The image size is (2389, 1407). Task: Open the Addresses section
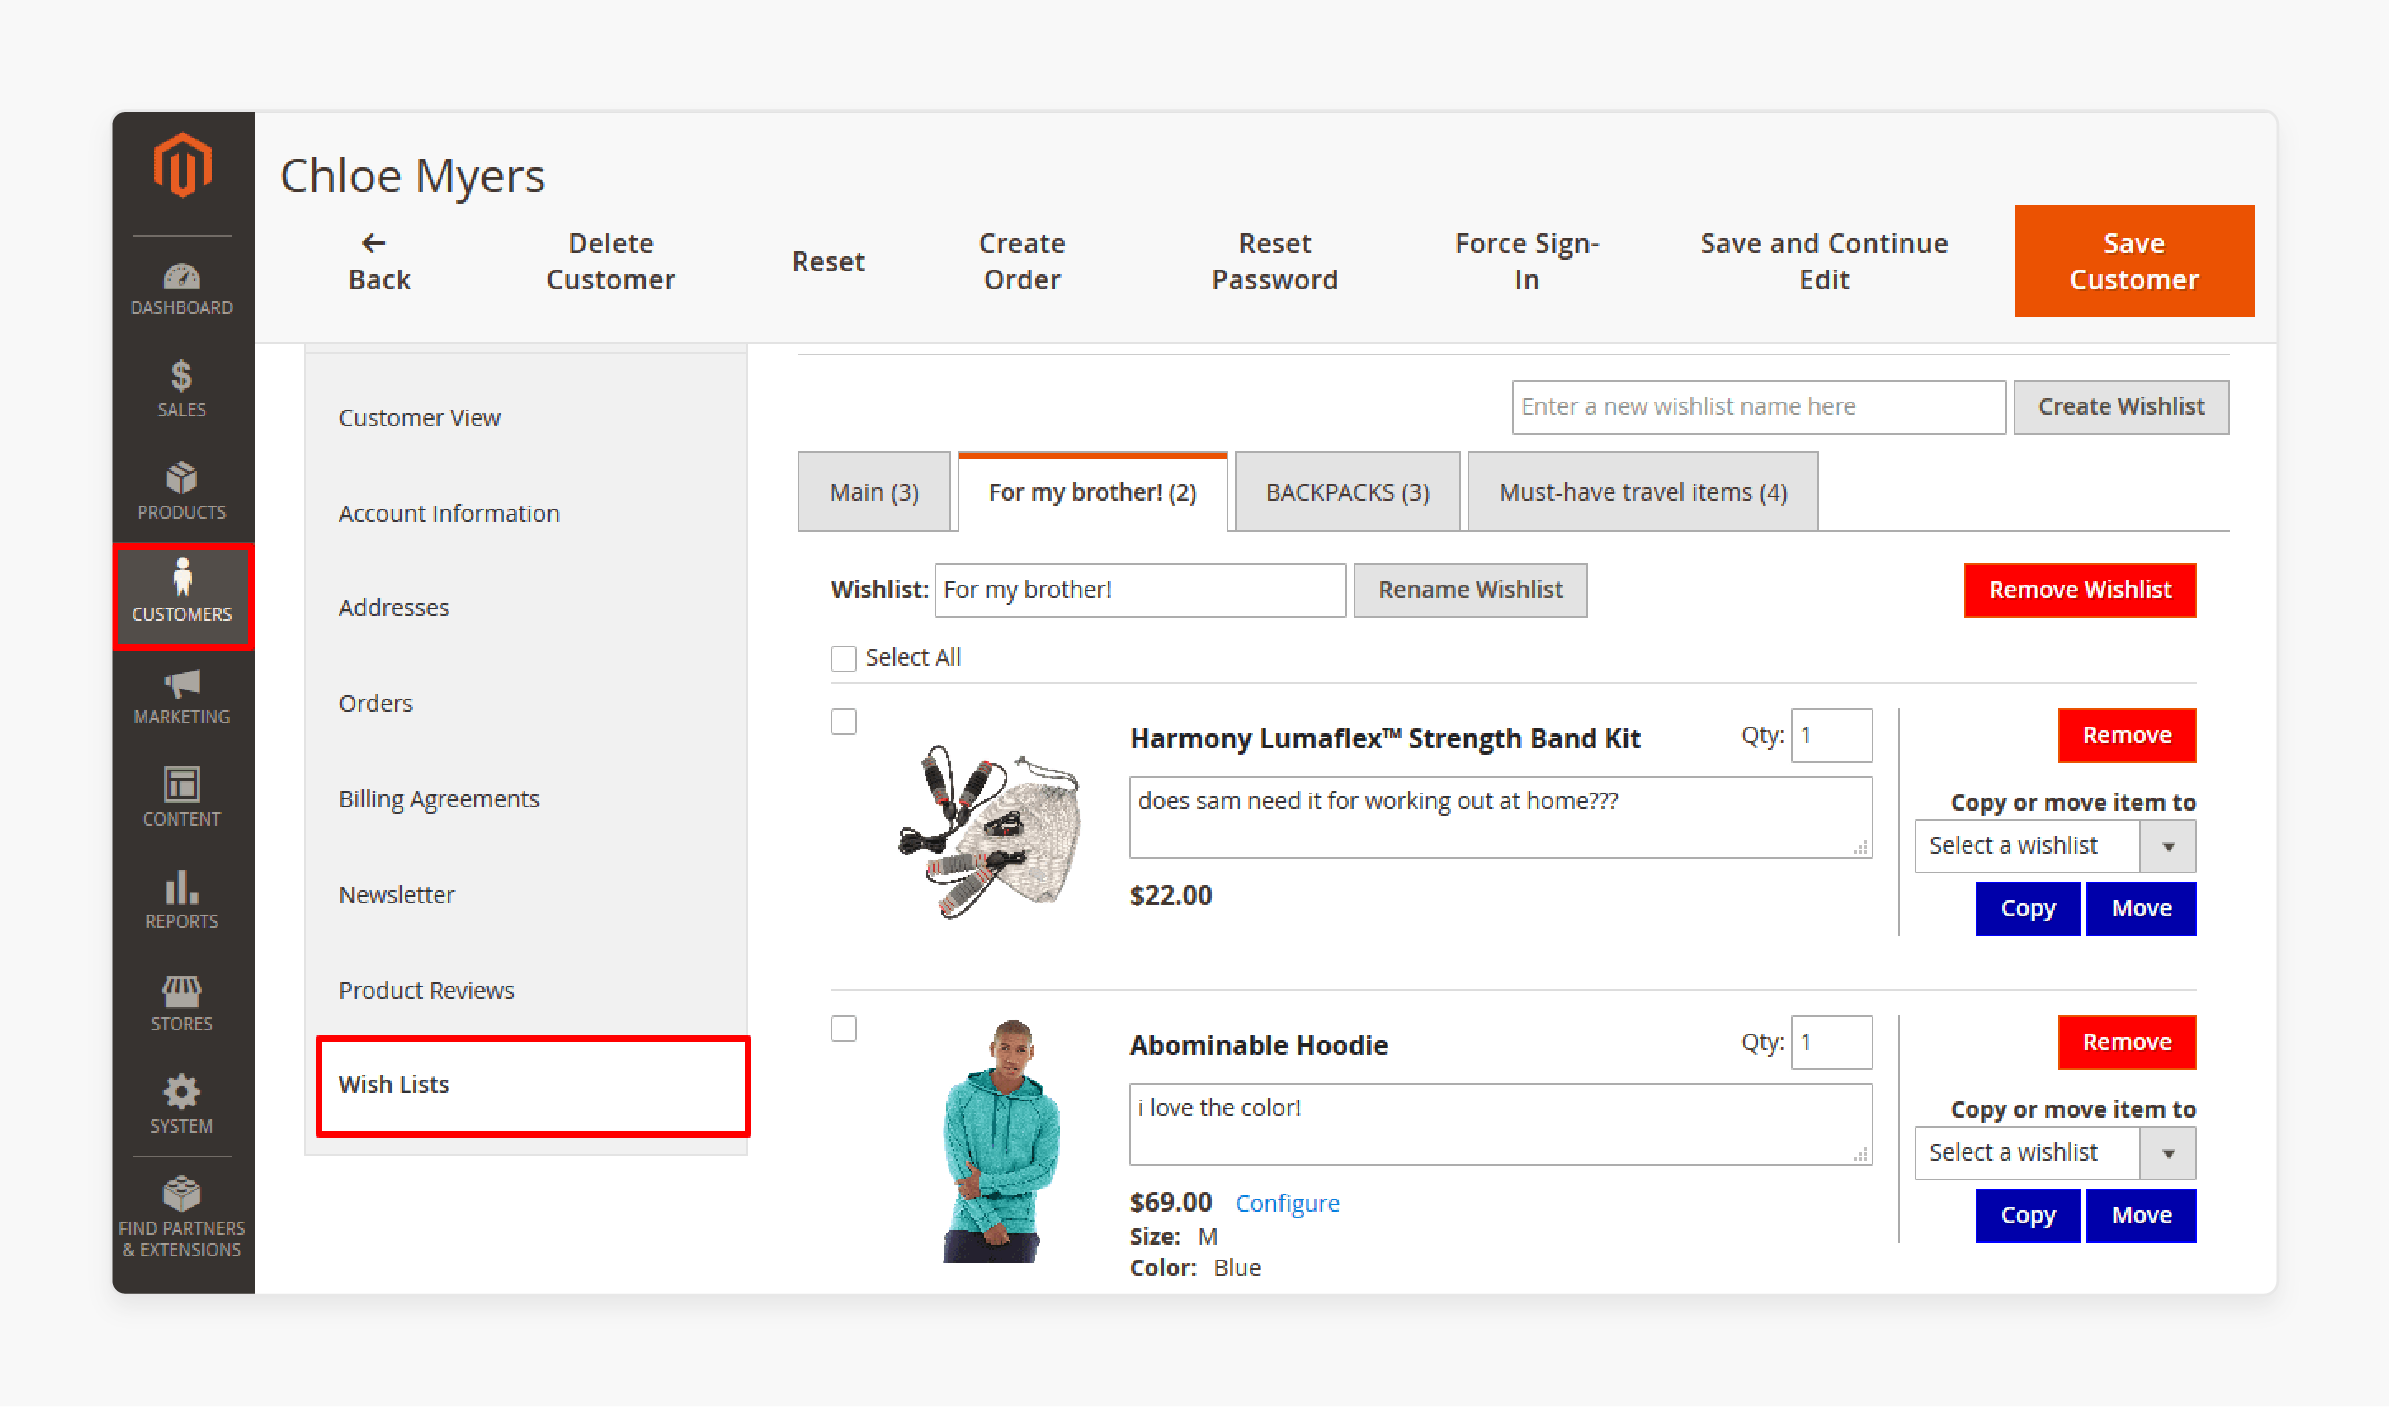click(394, 608)
